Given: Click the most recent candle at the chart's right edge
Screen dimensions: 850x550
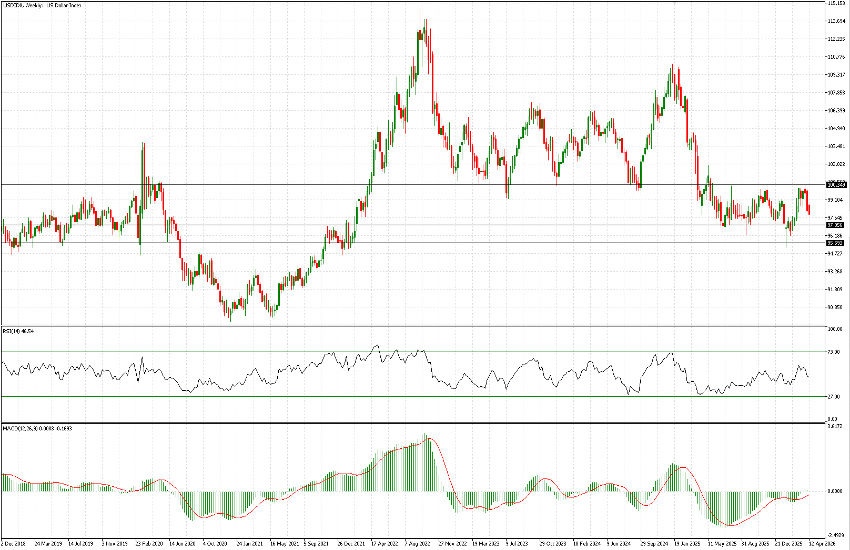Looking at the screenshot, I should [x=808, y=207].
